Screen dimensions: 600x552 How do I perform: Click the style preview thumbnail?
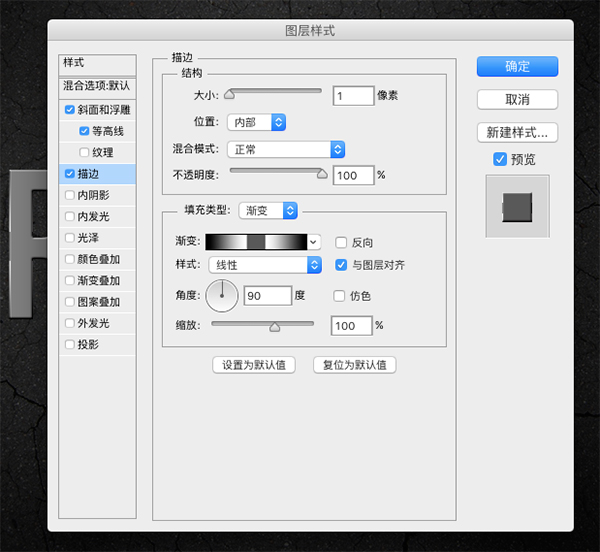click(x=517, y=207)
